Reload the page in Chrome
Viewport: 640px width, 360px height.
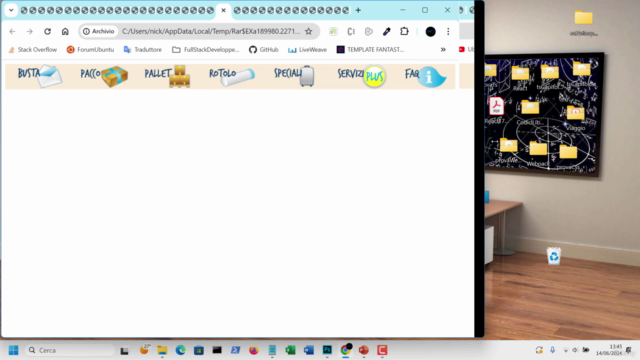(47, 31)
